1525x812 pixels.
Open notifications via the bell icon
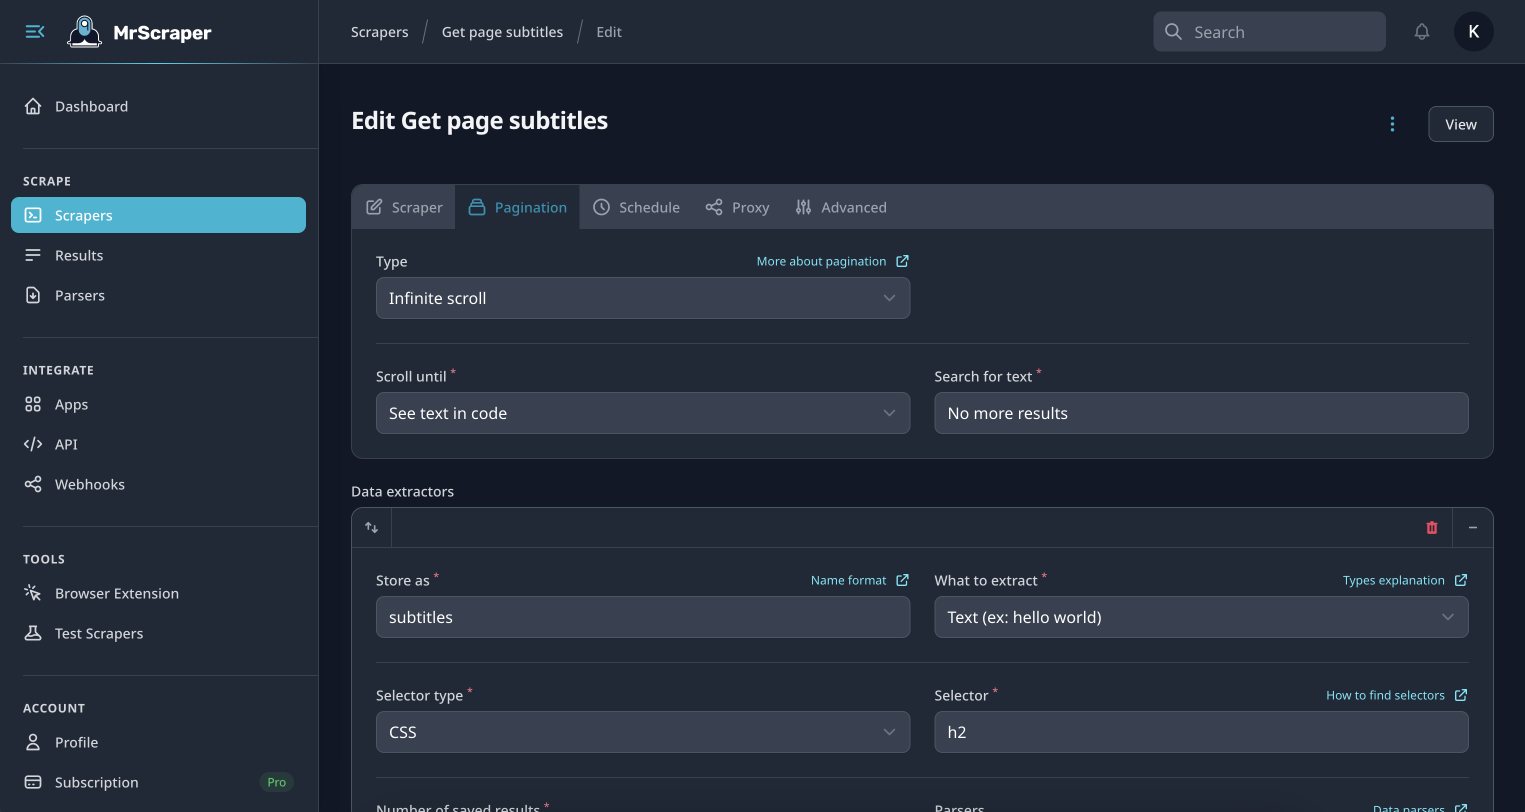coord(1421,31)
